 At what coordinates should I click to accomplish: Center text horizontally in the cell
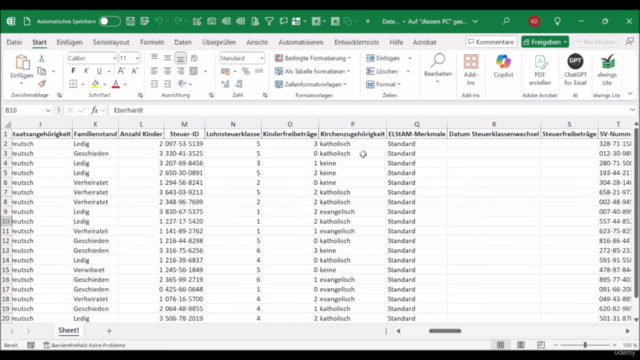(x=167, y=71)
